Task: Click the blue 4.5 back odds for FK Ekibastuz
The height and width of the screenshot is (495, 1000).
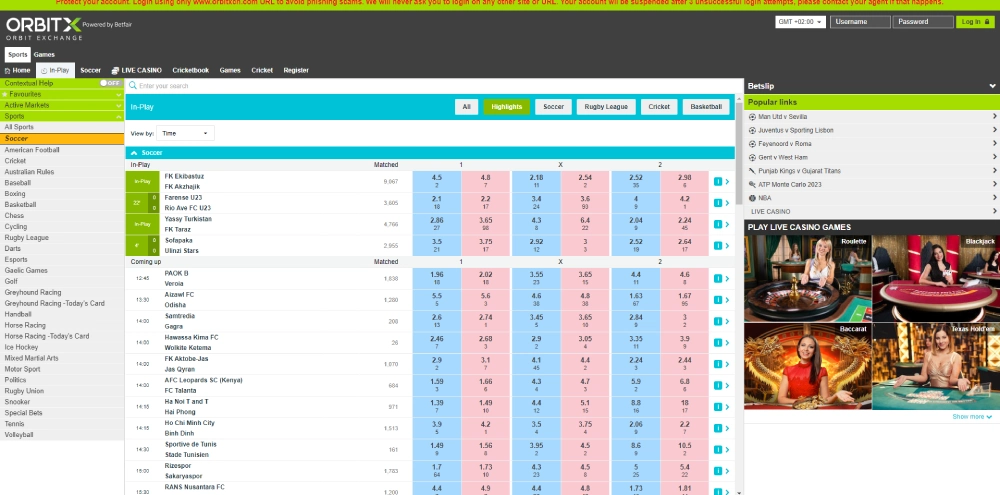Action: (437, 181)
